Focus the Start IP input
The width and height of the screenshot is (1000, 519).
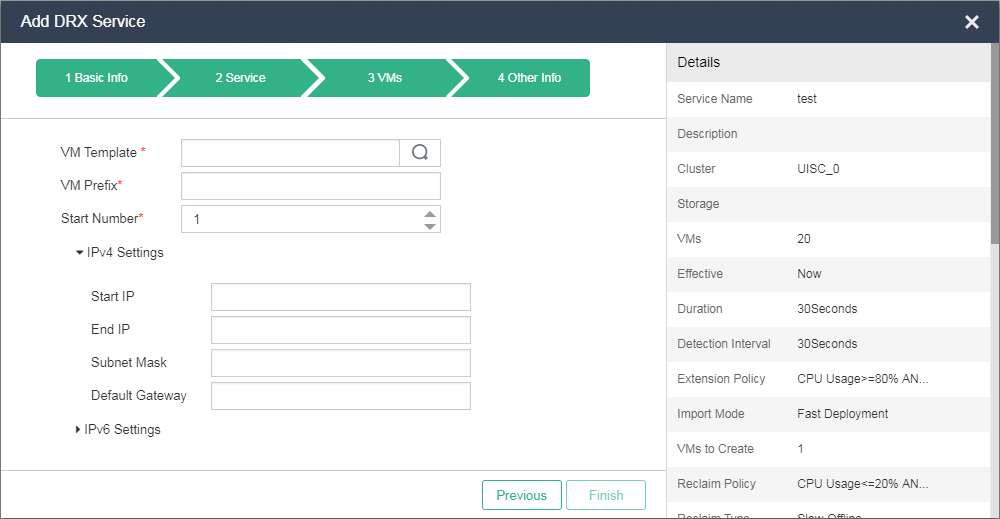[x=340, y=297]
